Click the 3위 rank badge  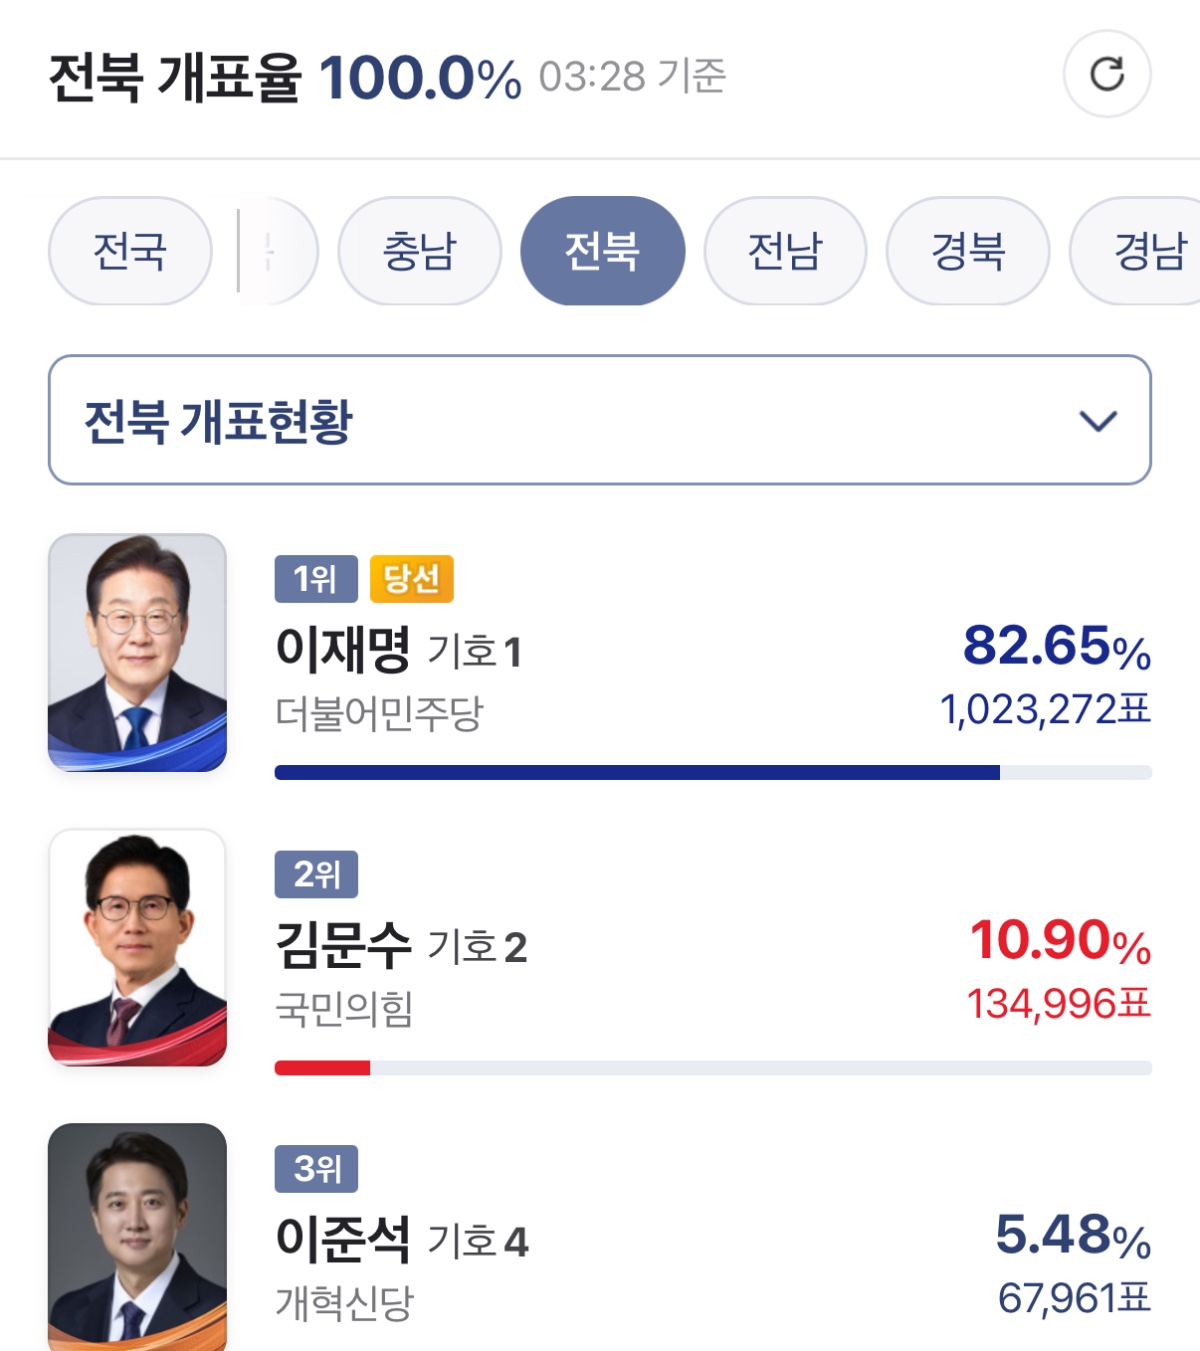tap(316, 1168)
